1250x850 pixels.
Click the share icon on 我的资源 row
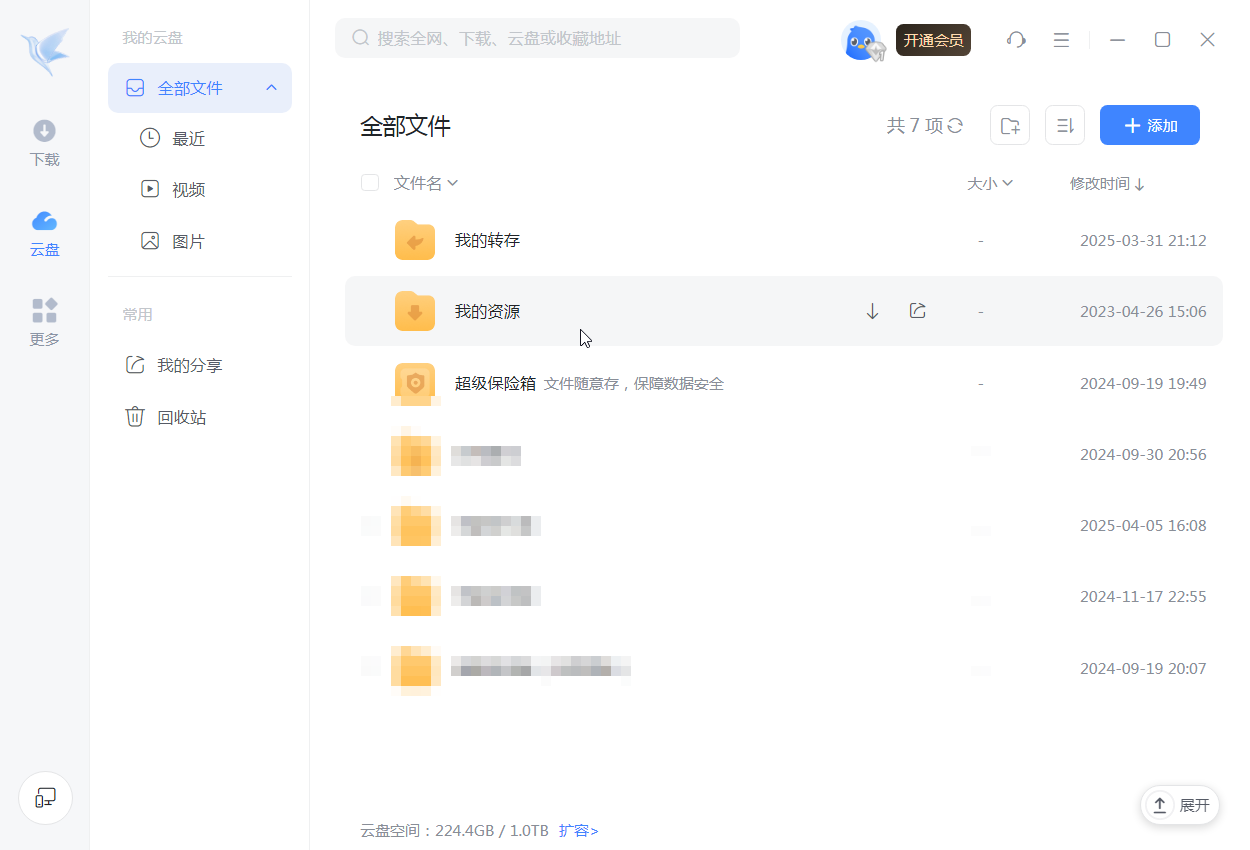pos(917,311)
